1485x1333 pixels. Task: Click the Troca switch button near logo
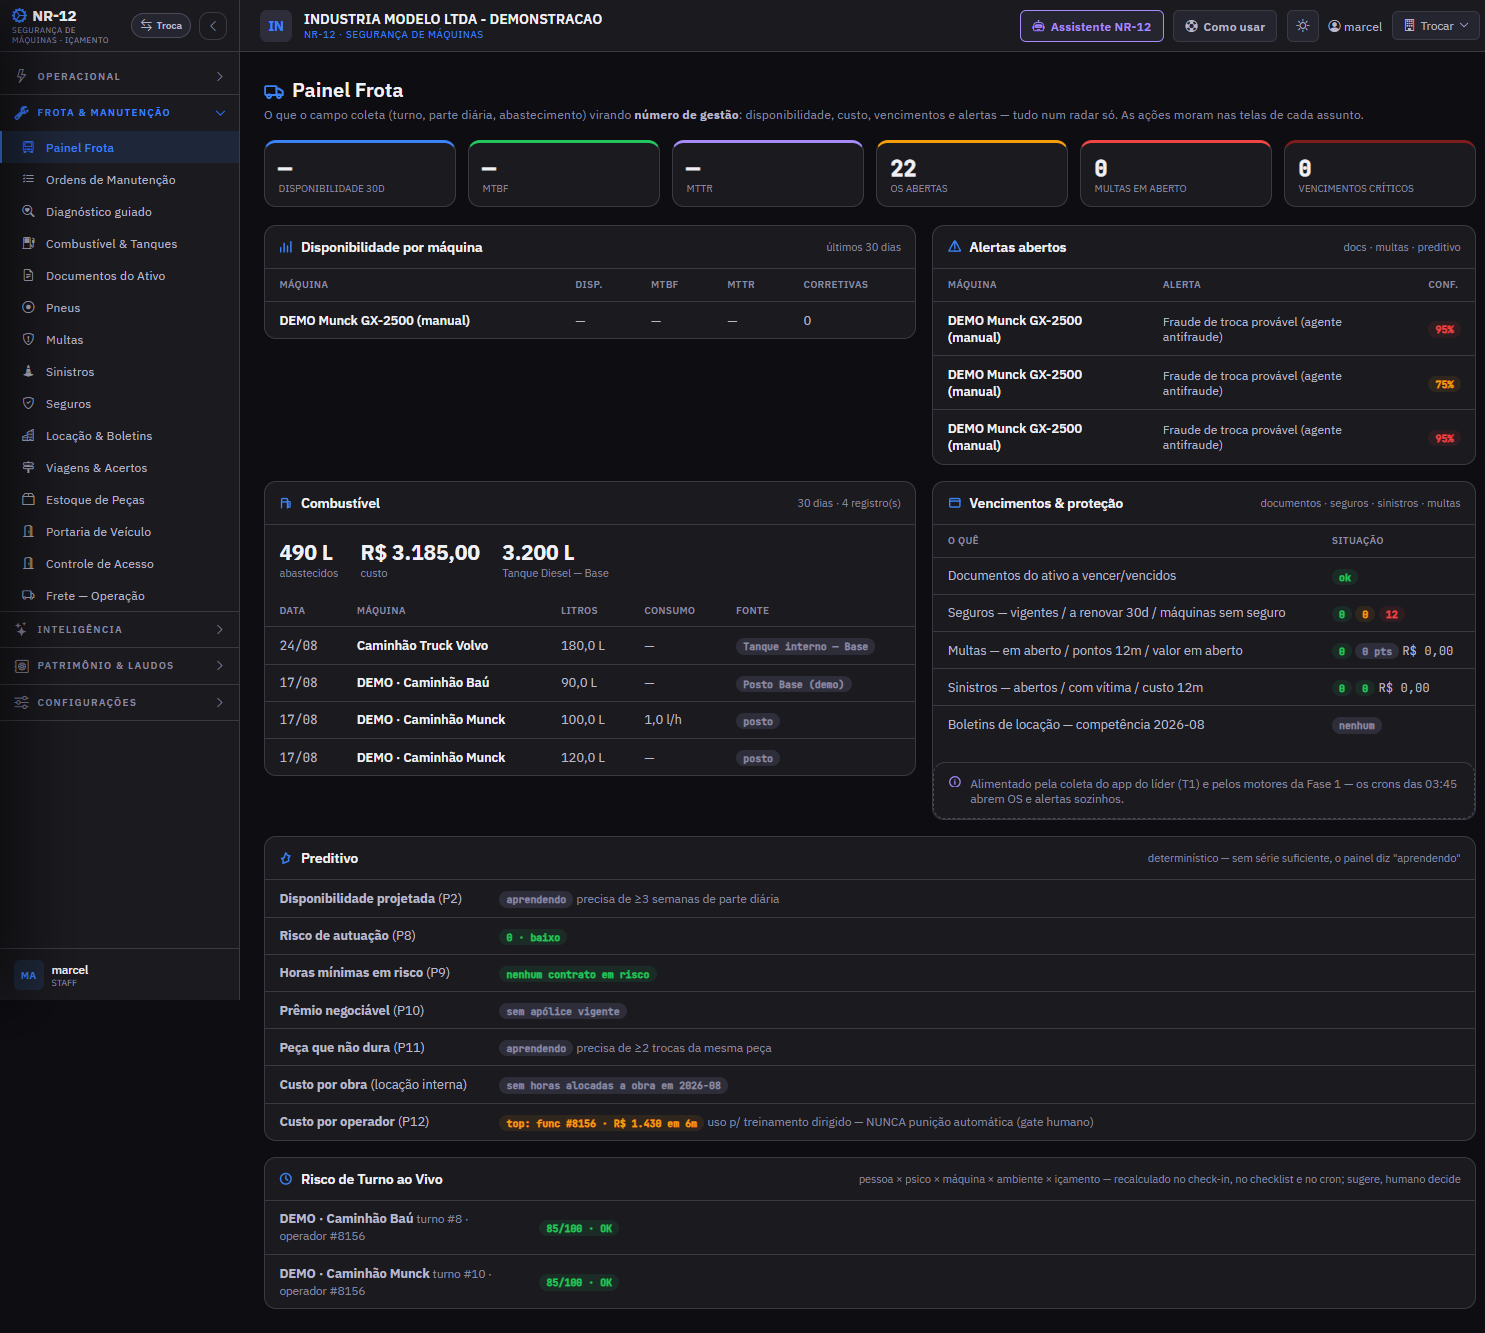pyautogui.click(x=161, y=26)
